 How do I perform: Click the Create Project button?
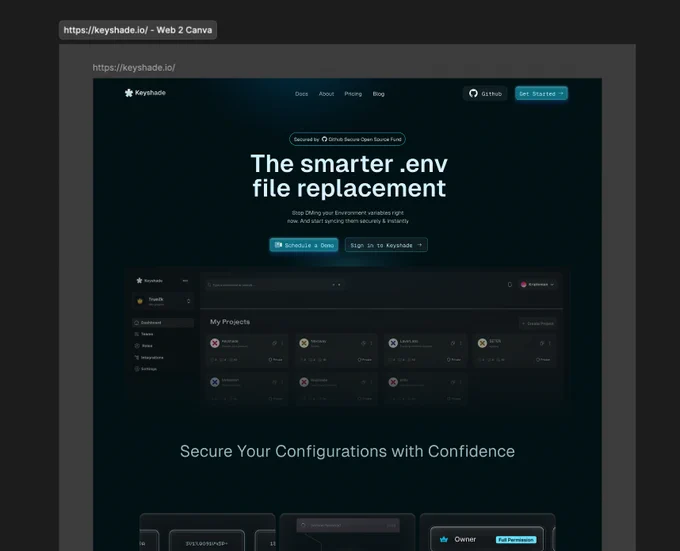click(x=538, y=323)
